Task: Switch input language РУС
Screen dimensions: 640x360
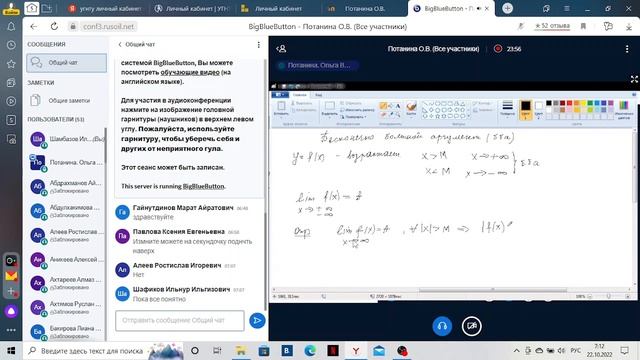Action: coord(576,351)
